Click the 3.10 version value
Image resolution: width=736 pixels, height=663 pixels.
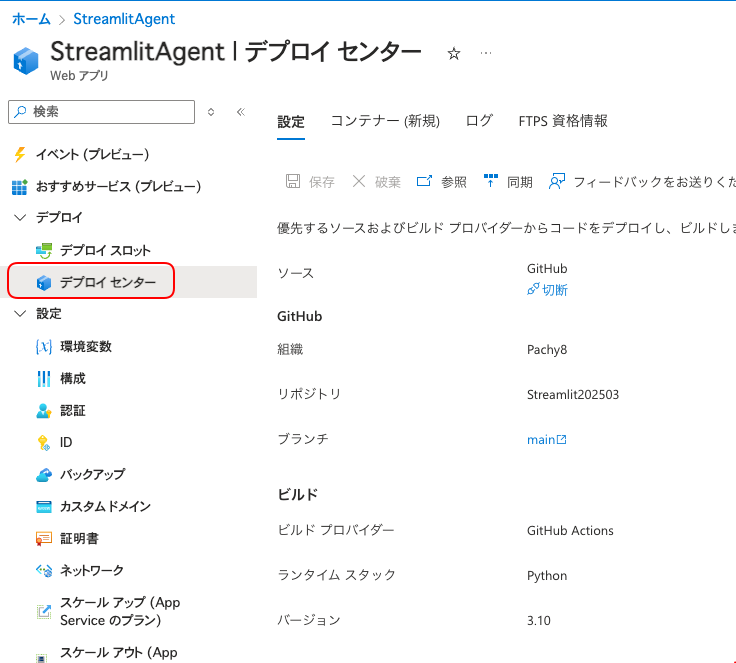point(538,621)
